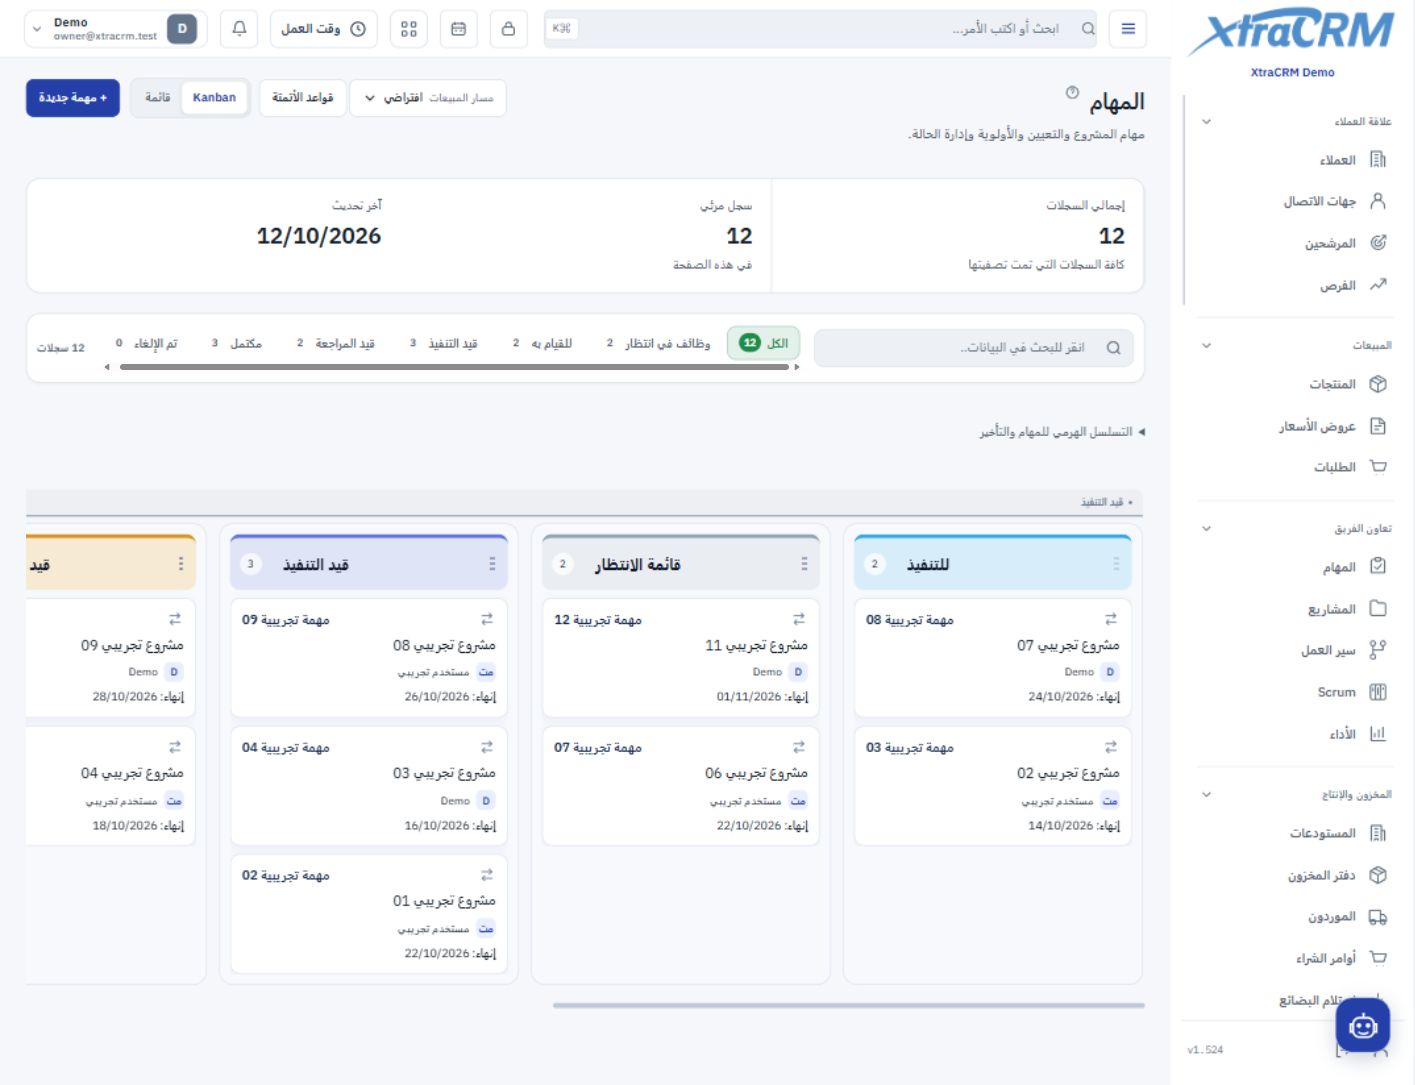Select تم الإلغاء filter tab
The image size is (1415, 1085).
[x=146, y=343]
